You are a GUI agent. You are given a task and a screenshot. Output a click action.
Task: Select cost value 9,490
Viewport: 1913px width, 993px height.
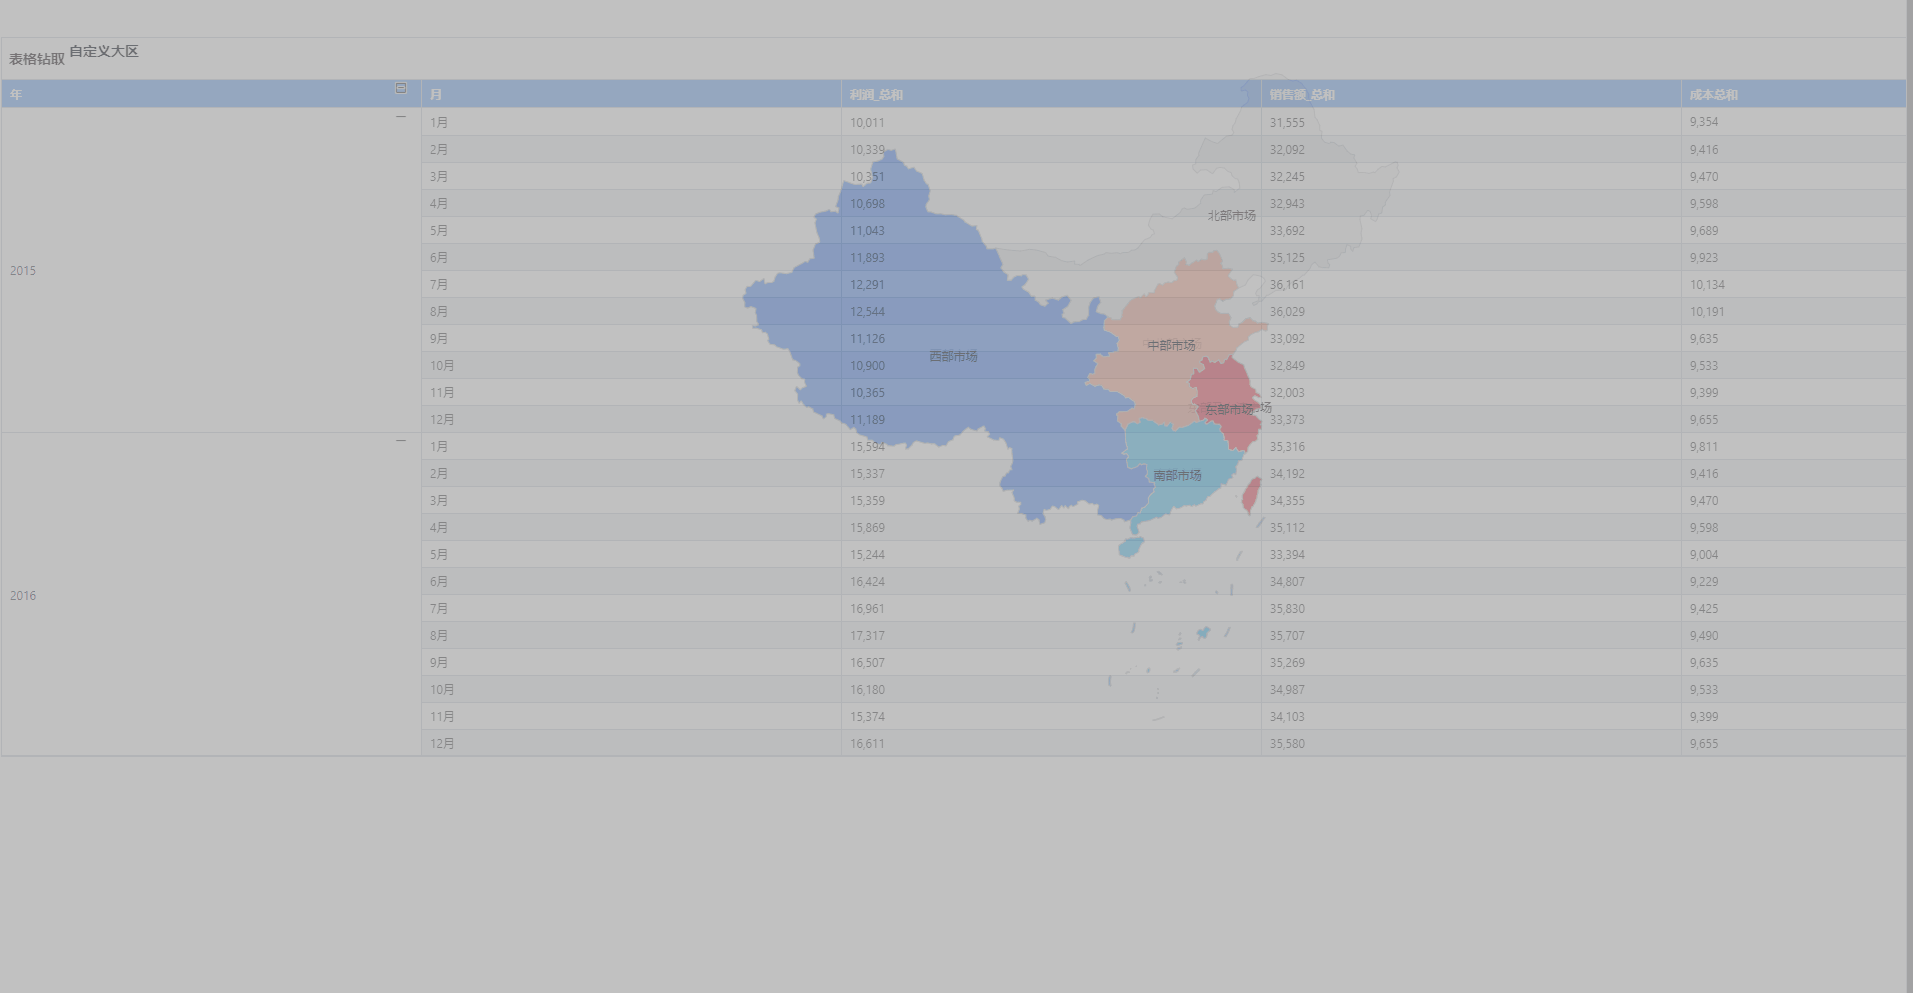[1704, 636]
